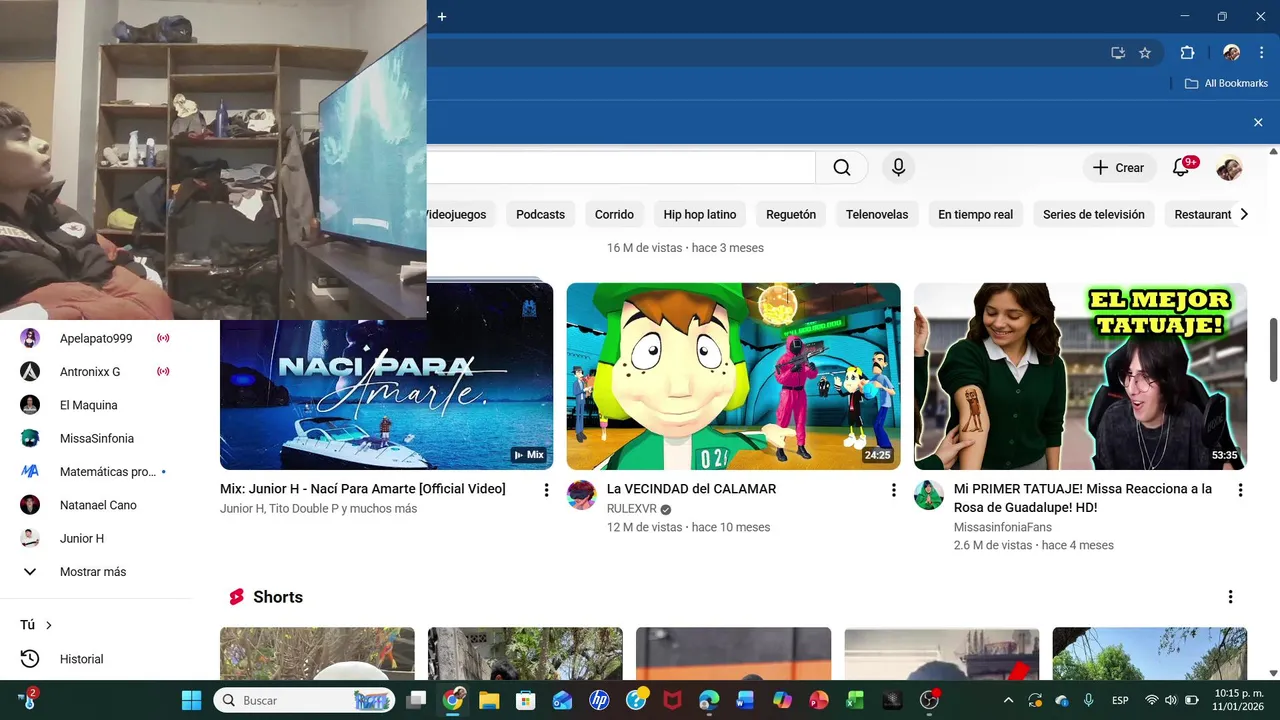
Task: Open Chrome profile avatar
Action: pyautogui.click(x=1231, y=53)
